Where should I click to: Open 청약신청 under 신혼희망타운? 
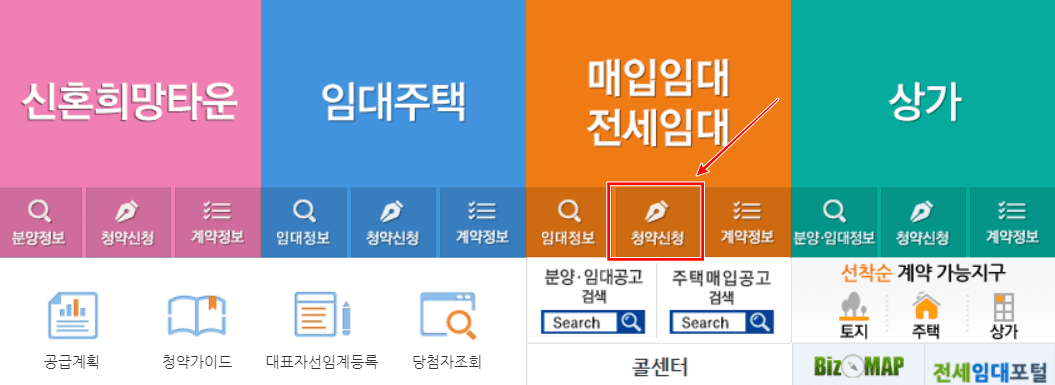tap(129, 222)
